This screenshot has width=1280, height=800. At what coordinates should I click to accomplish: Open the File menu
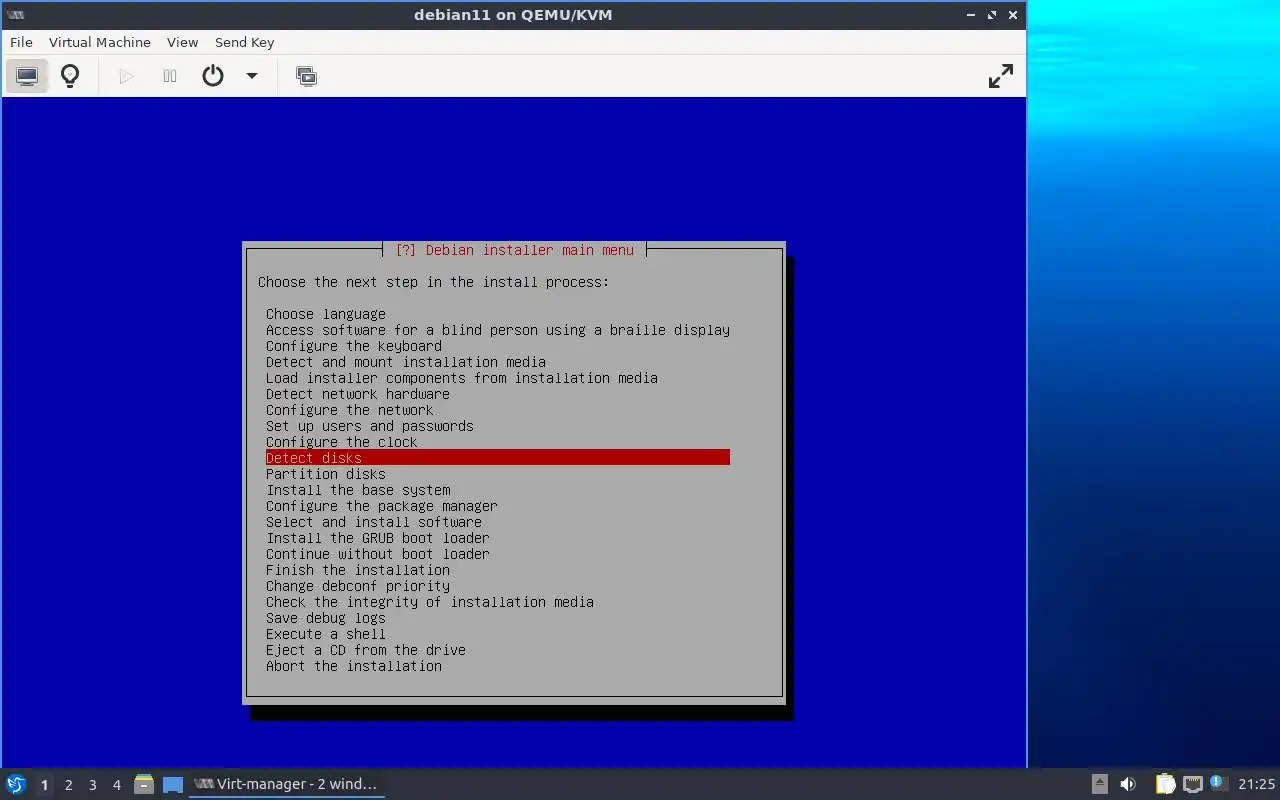coord(21,42)
